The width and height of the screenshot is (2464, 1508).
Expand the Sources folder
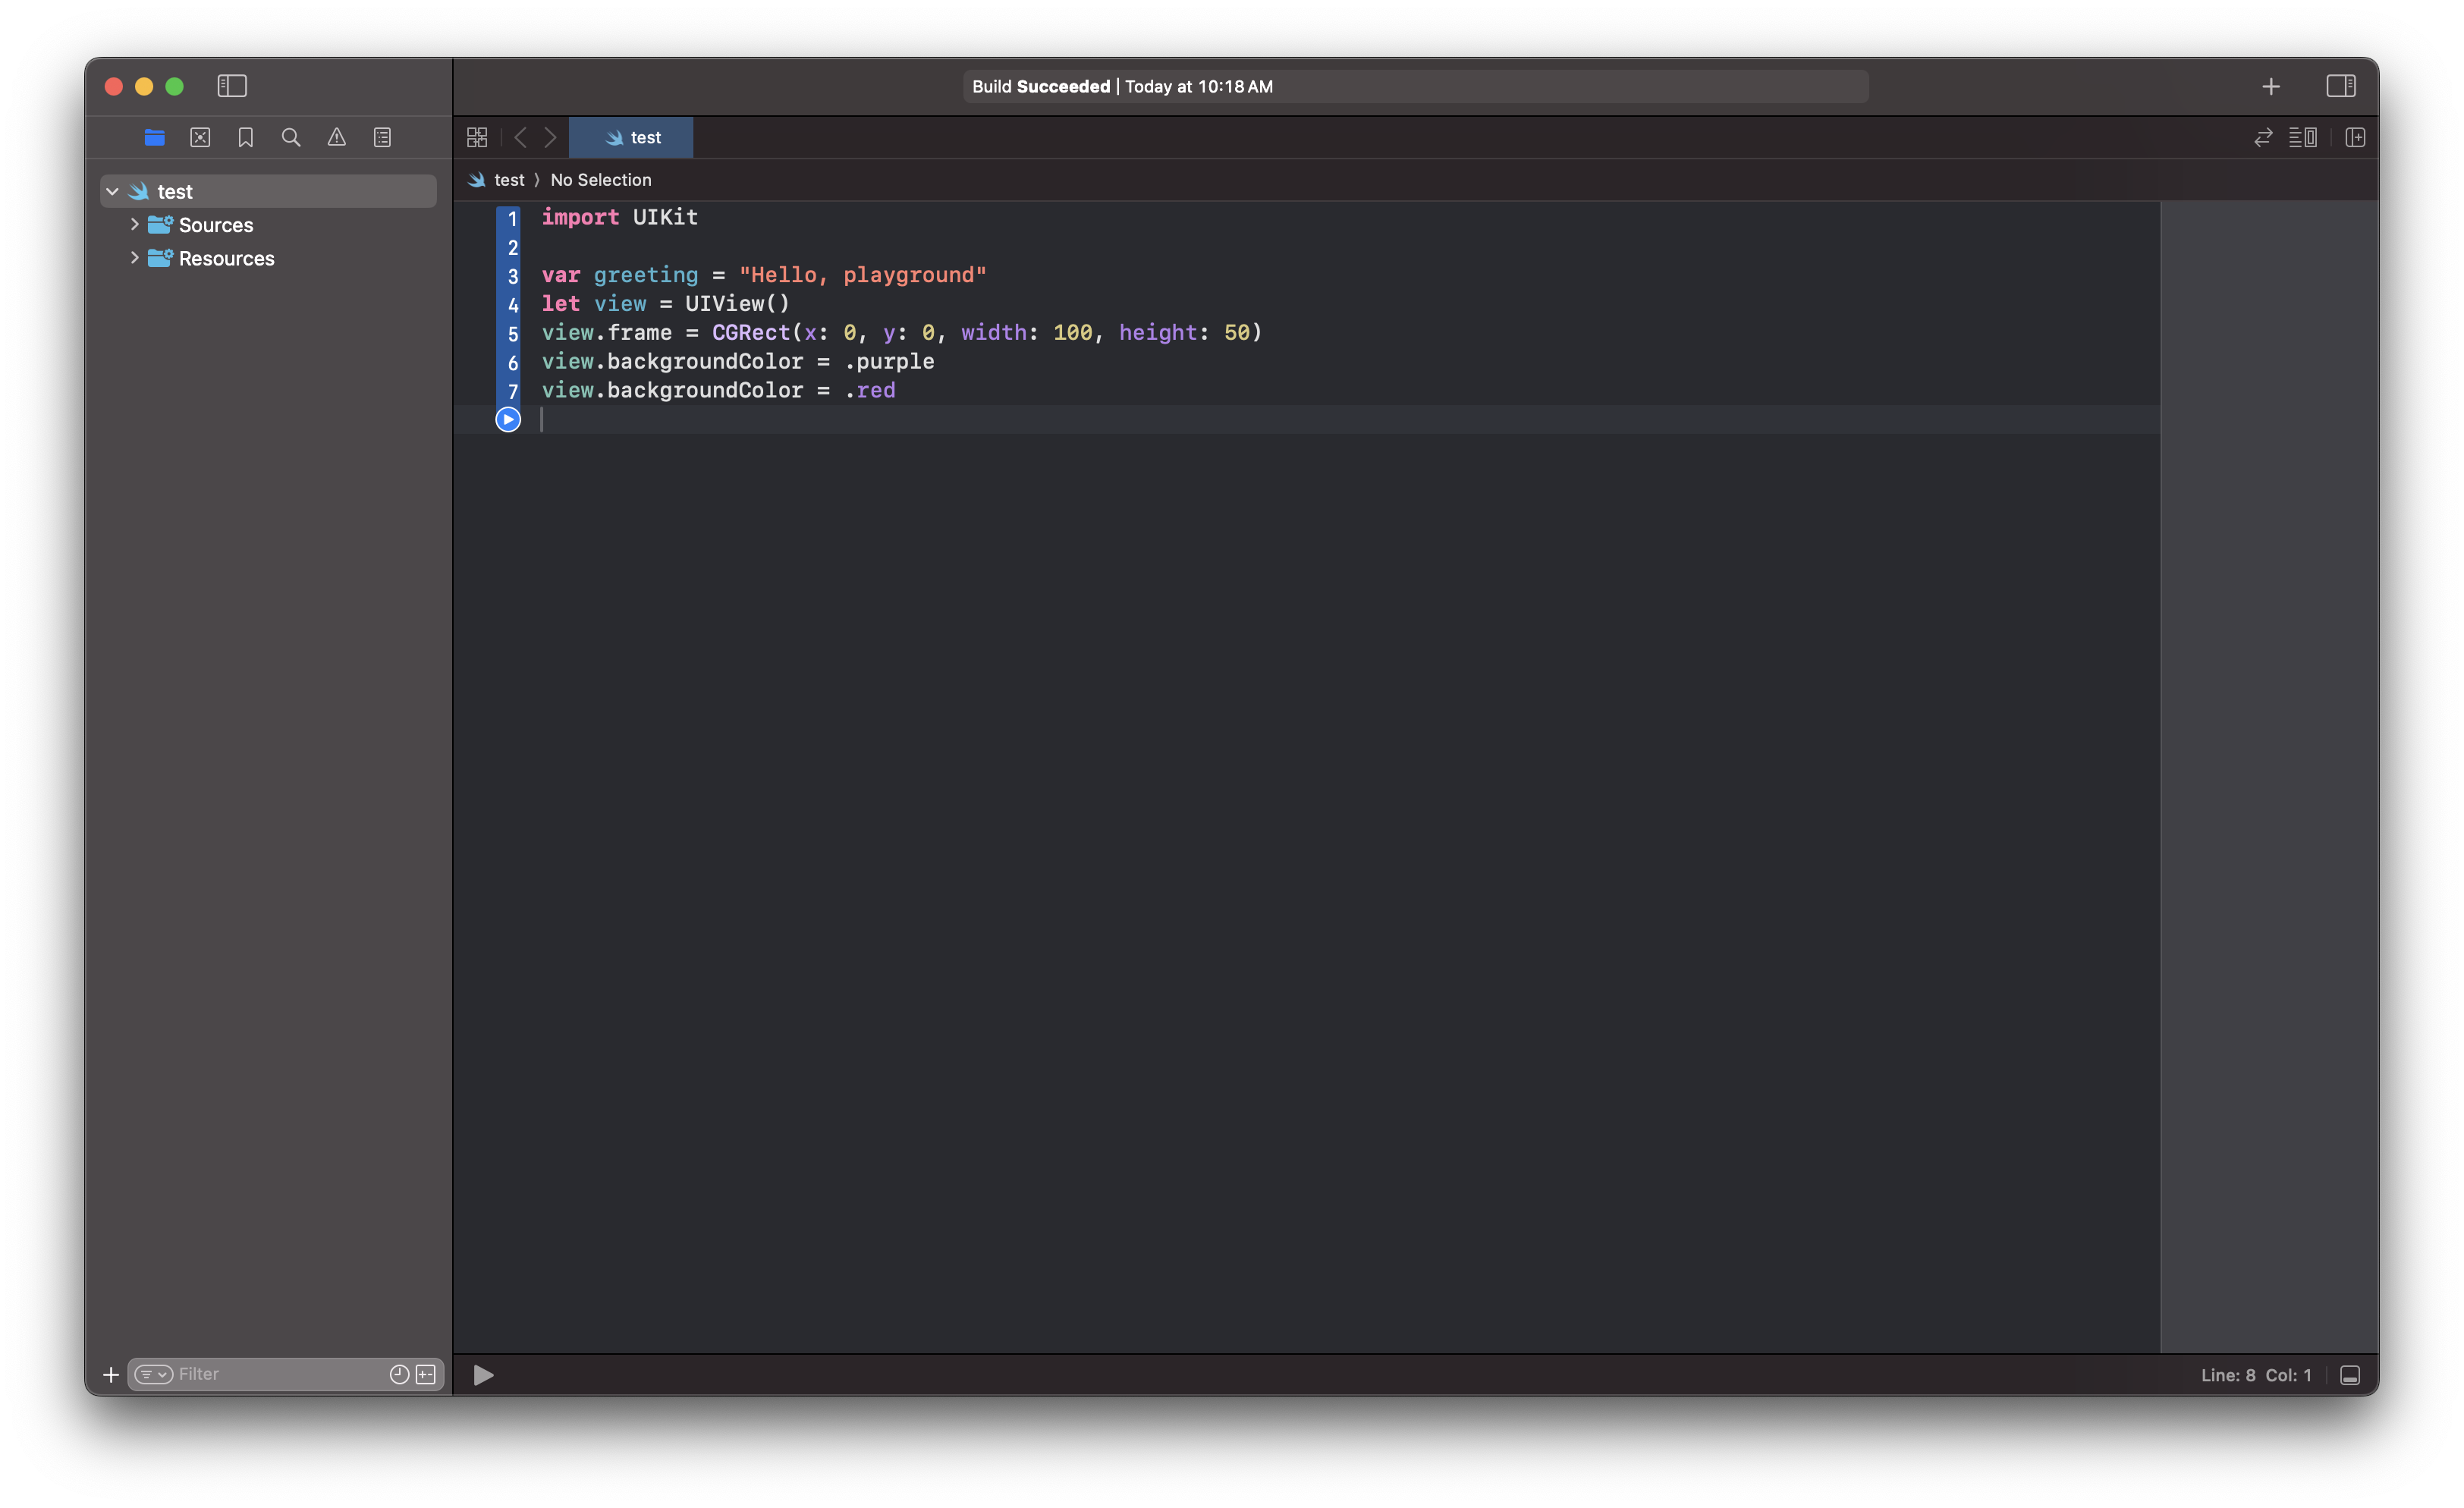(x=135, y=224)
